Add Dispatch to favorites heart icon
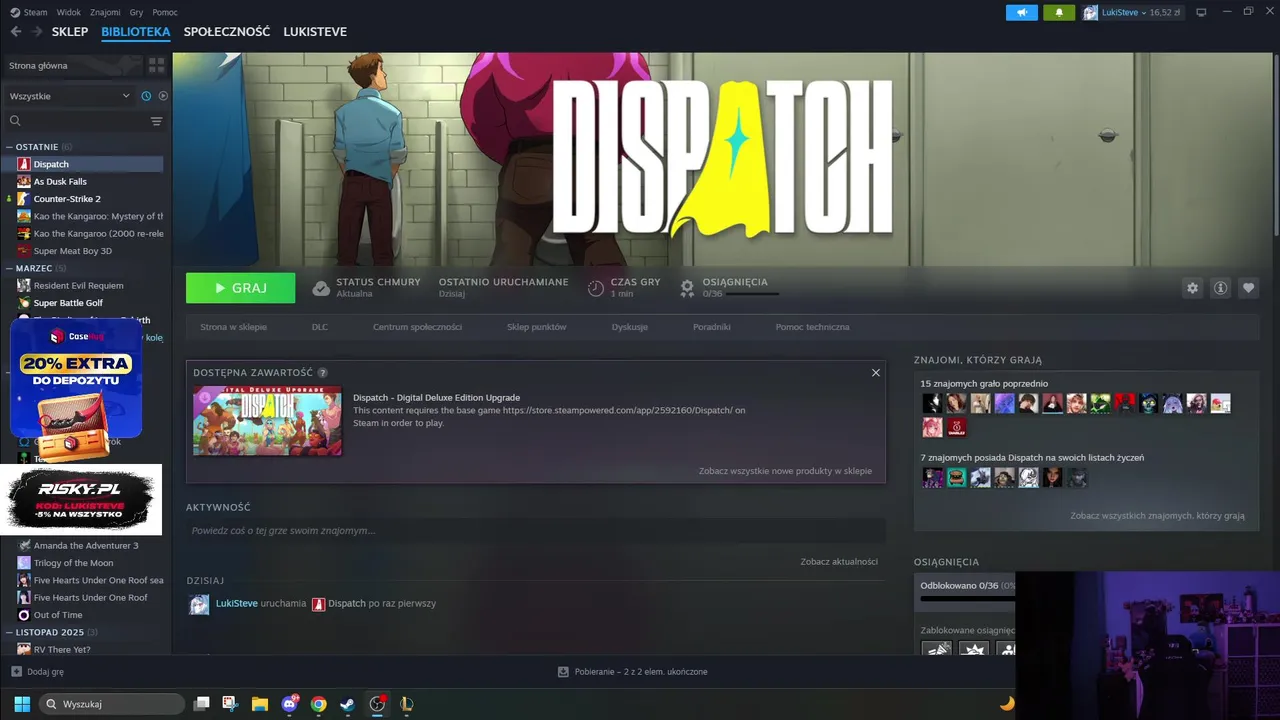The height and width of the screenshot is (720, 1280). tap(1248, 288)
